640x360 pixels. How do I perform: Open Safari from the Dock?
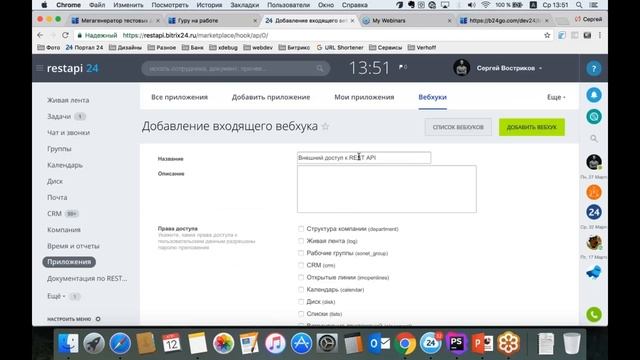pyautogui.click(x=120, y=343)
